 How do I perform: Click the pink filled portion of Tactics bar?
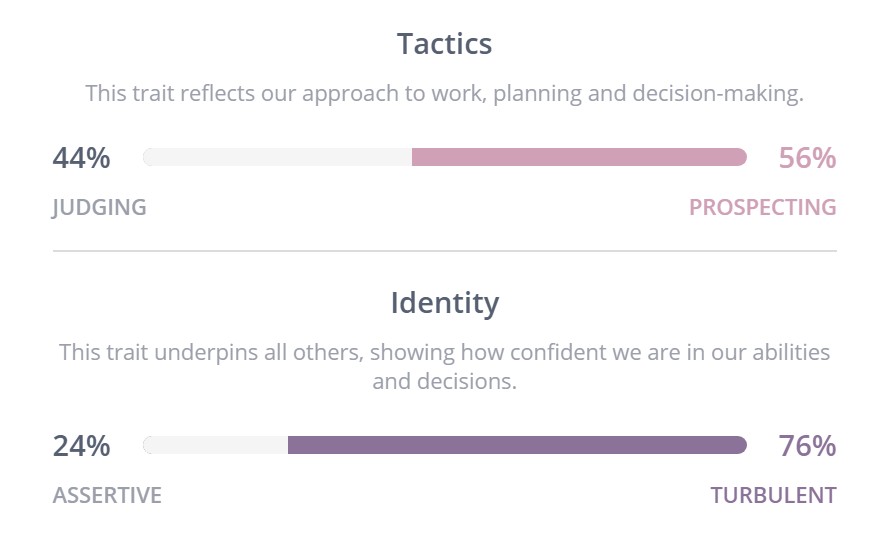coord(578,157)
